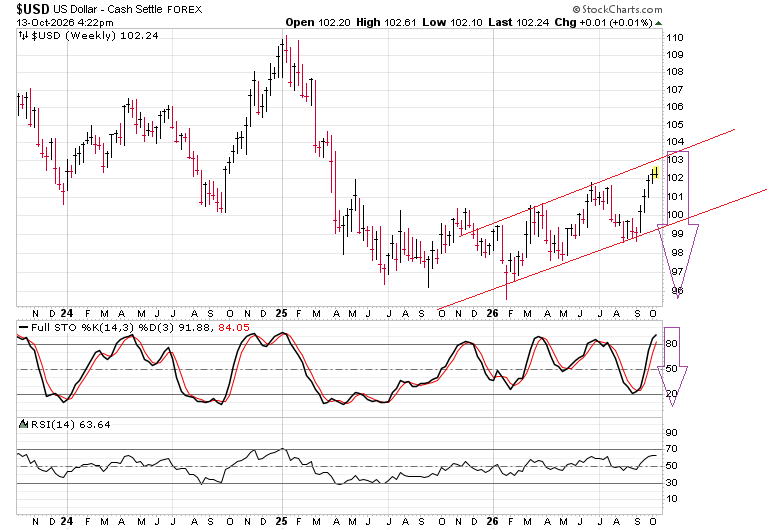Click the 80 level on stochastic axis
775x530 pixels.
tap(672, 344)
